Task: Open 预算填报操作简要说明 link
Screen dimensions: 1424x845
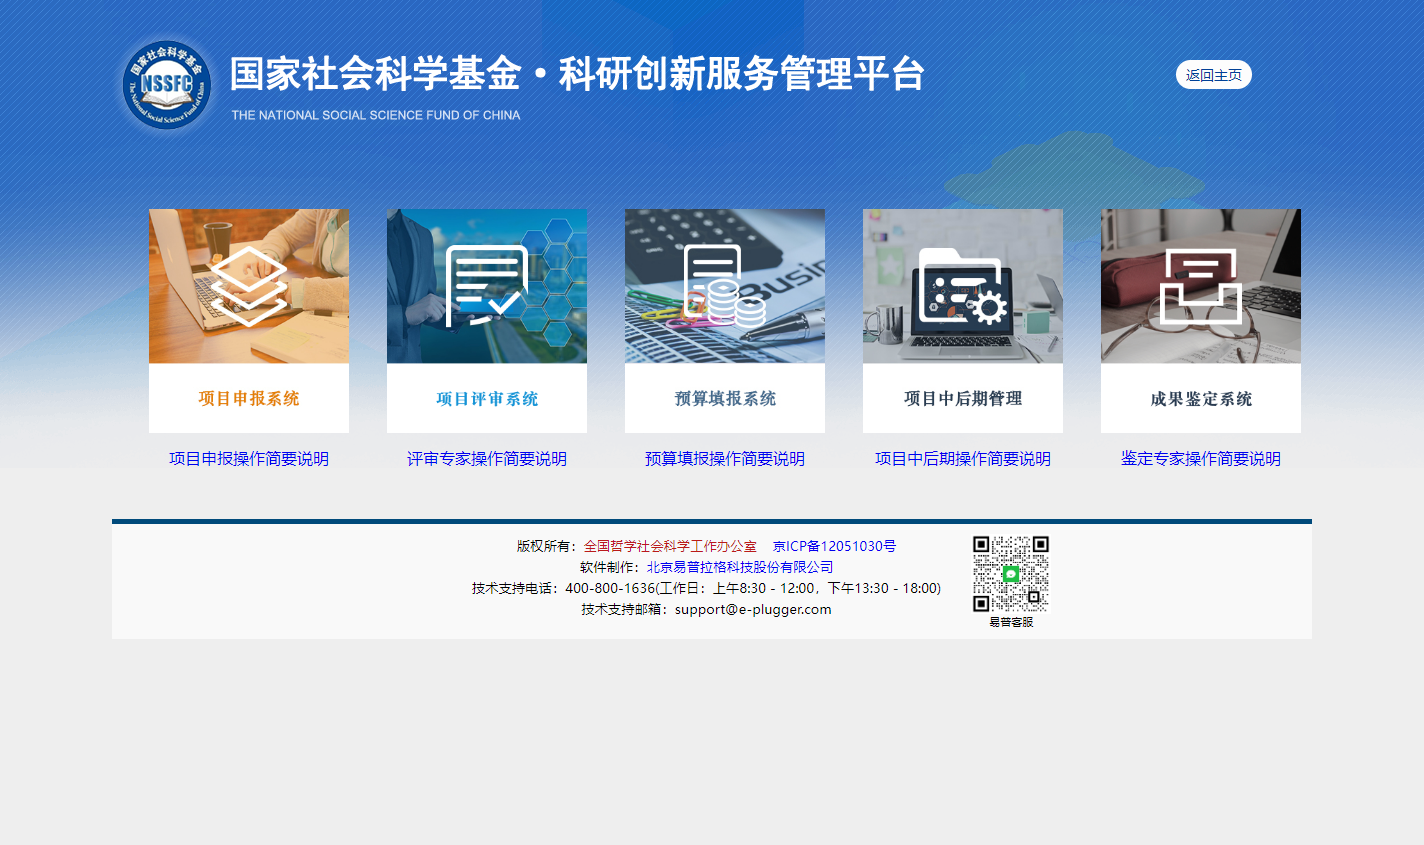Action: coord(725,459)
